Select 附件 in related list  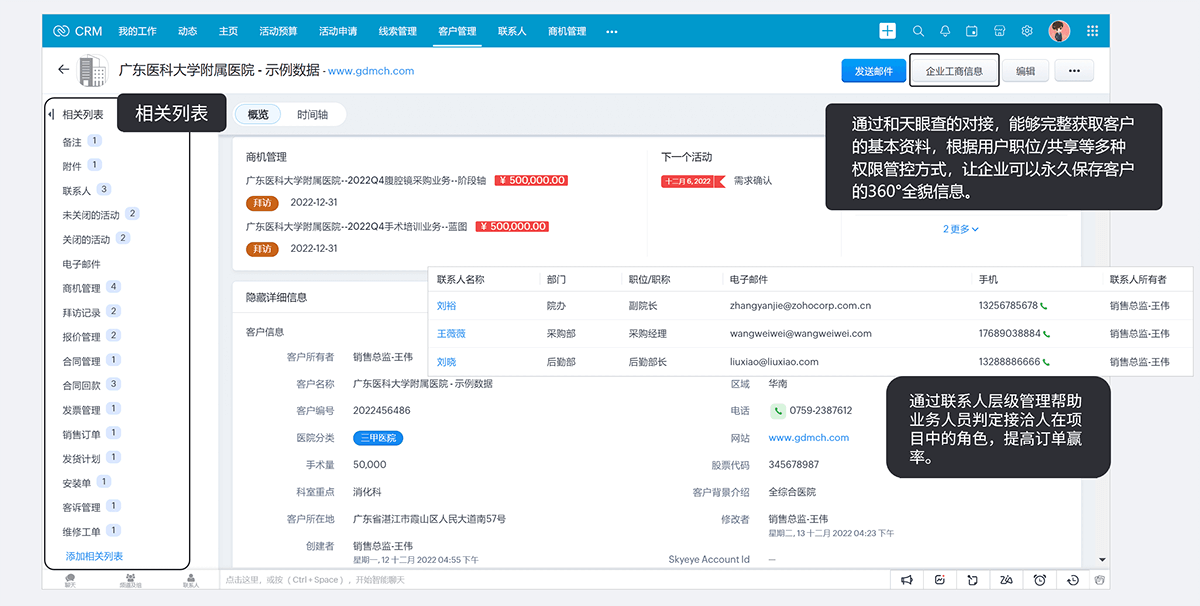click(x=72, y=166)
